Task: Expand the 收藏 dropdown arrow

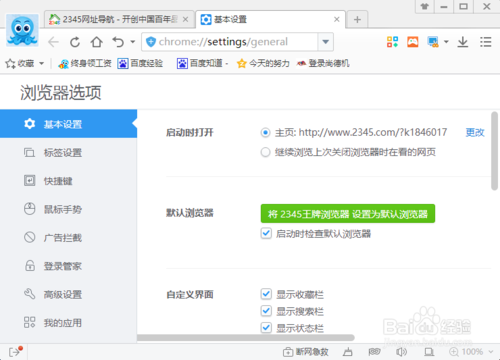Action: click(41, 63)
